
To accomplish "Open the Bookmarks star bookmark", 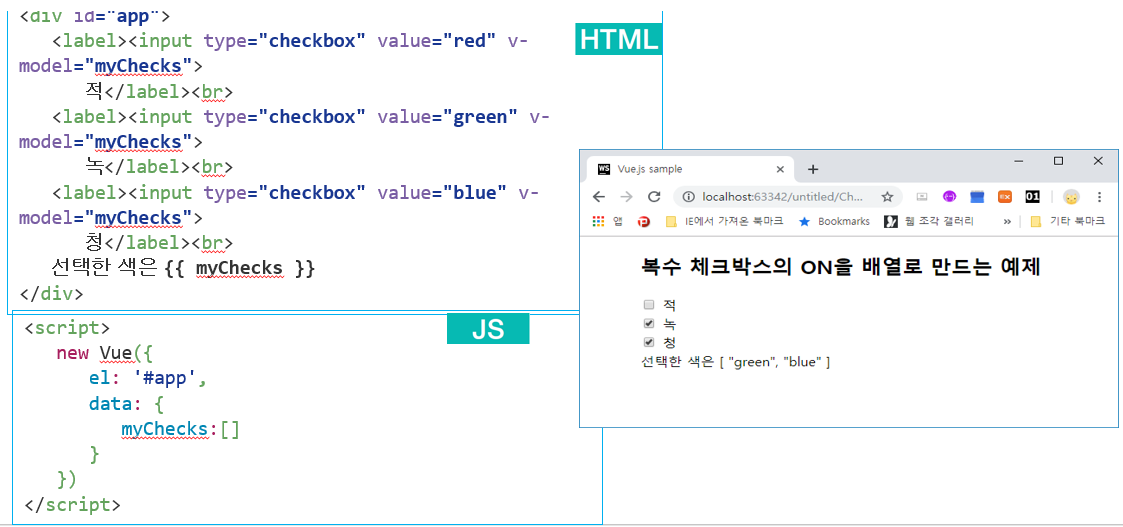I will tap(834, 222).
